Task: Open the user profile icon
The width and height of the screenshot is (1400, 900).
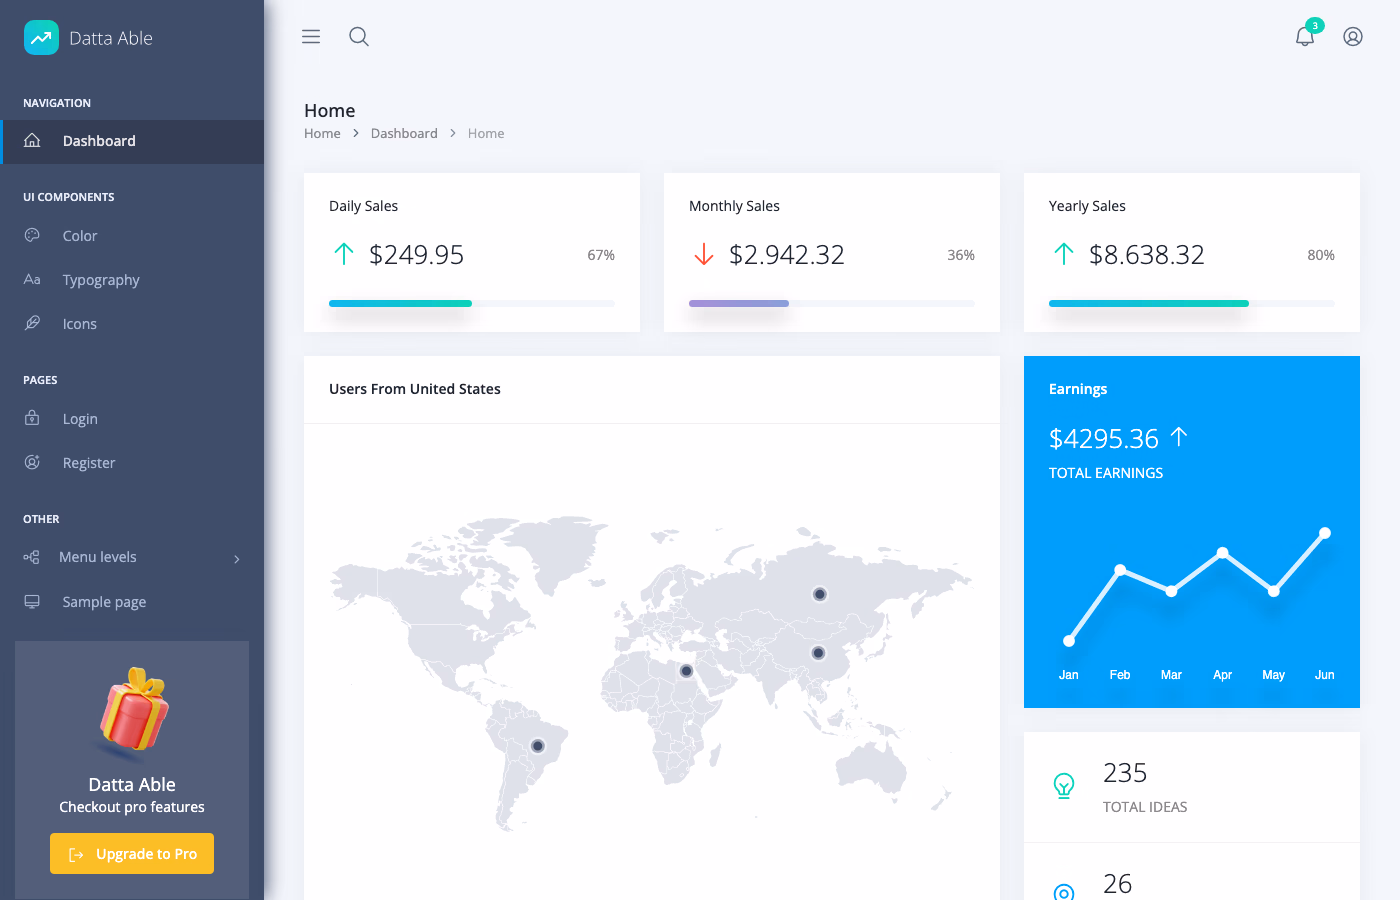Action: pos(1353,37)
